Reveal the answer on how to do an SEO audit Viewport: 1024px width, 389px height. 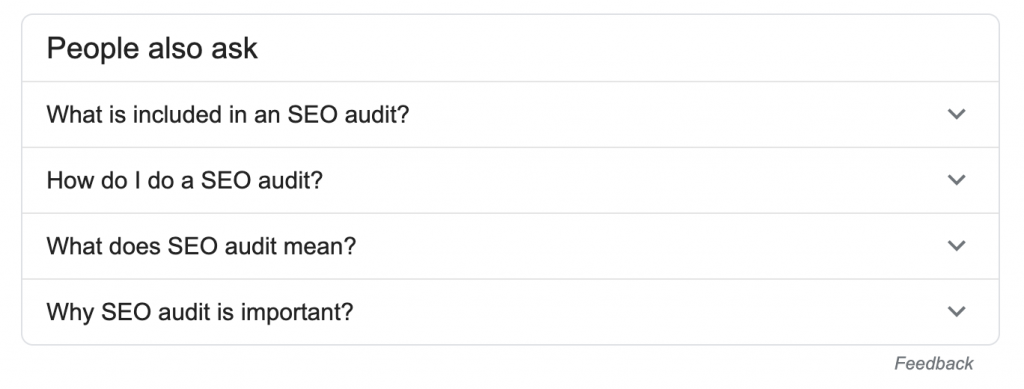tap(511, 180)
